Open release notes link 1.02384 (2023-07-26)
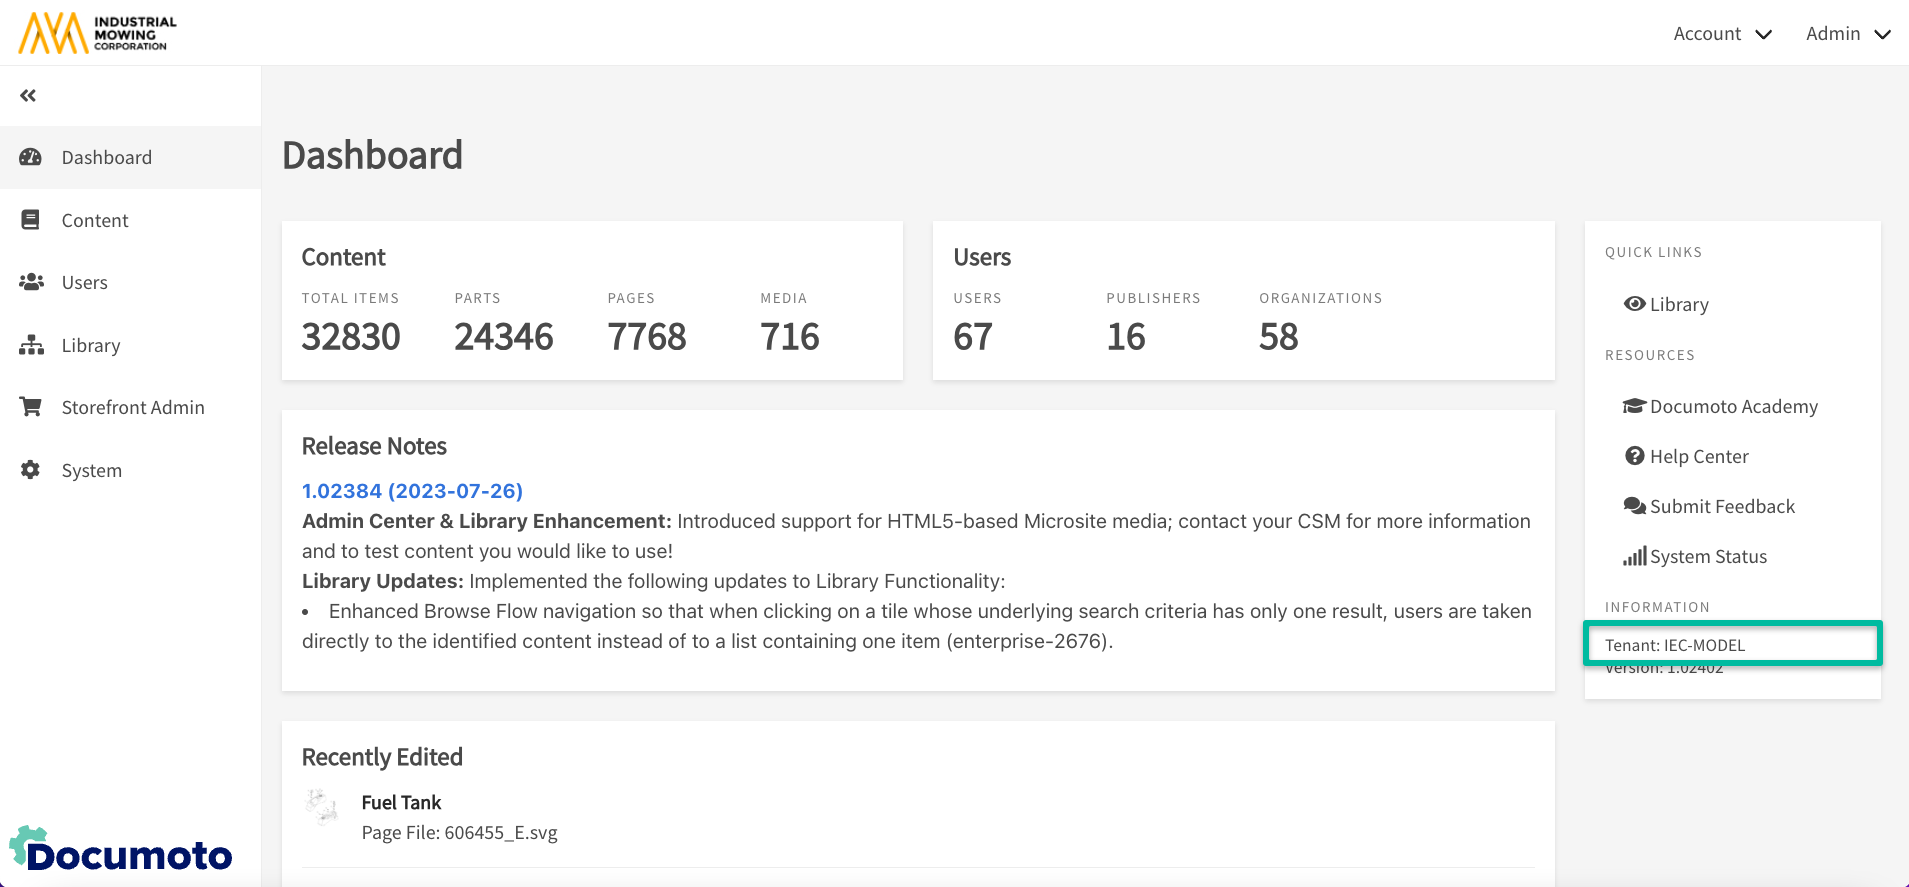The height and width of the screenshot is (887, 1909). 412,491
